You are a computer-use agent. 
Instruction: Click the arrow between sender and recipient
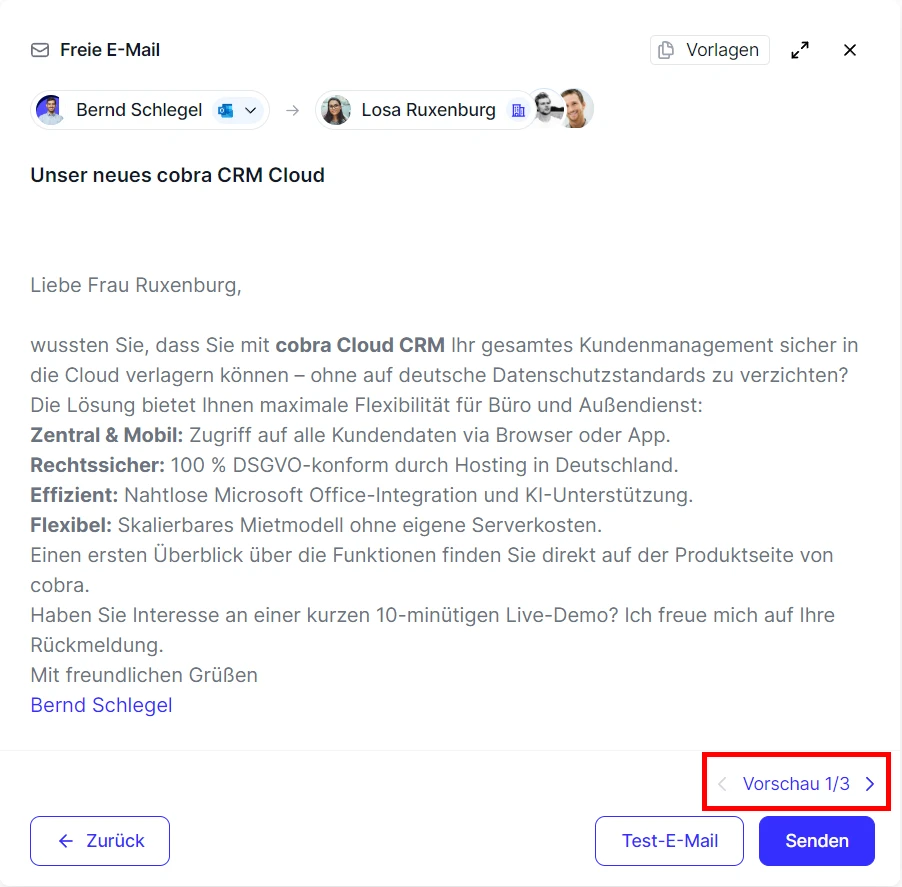click(x=291, y=110)
